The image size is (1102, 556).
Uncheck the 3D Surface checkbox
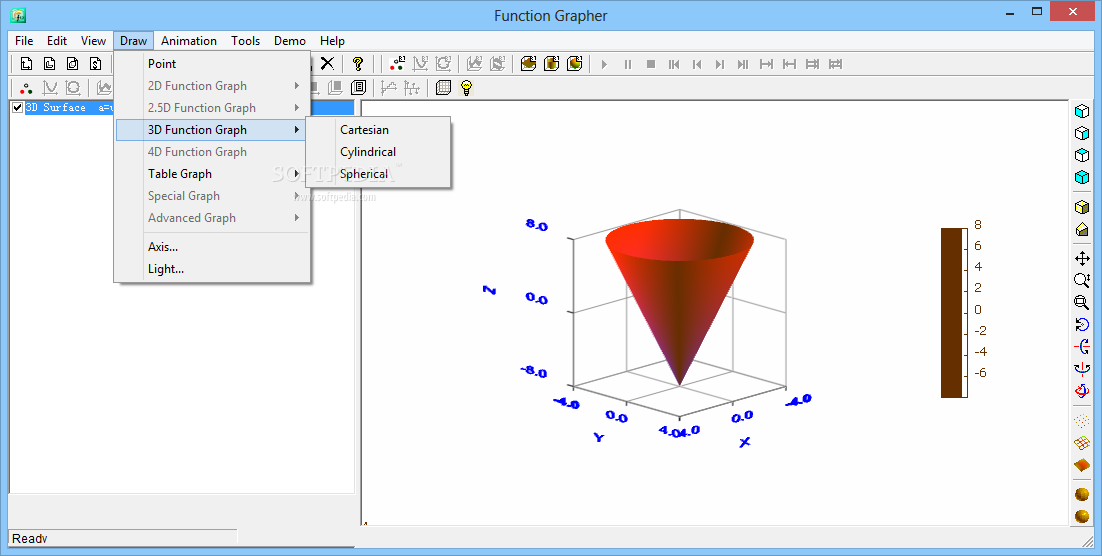[18, 108]
